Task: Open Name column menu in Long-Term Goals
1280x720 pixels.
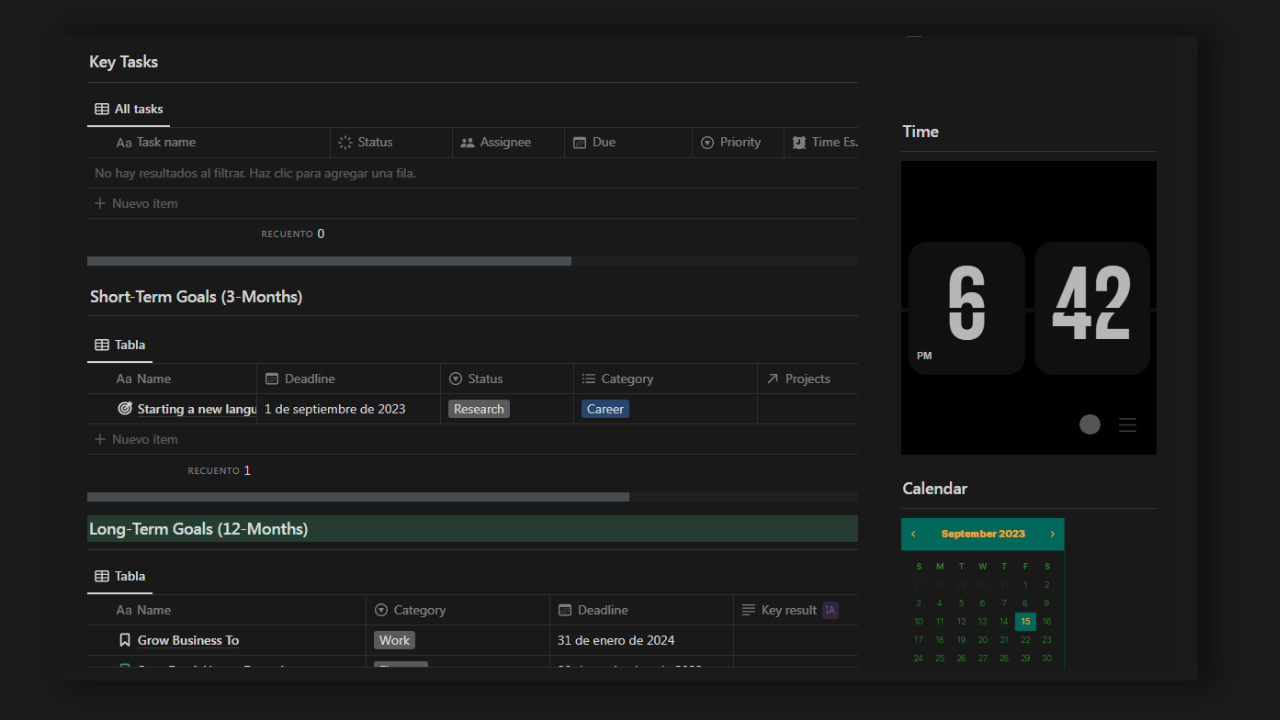Action: (x=227, y=610)
